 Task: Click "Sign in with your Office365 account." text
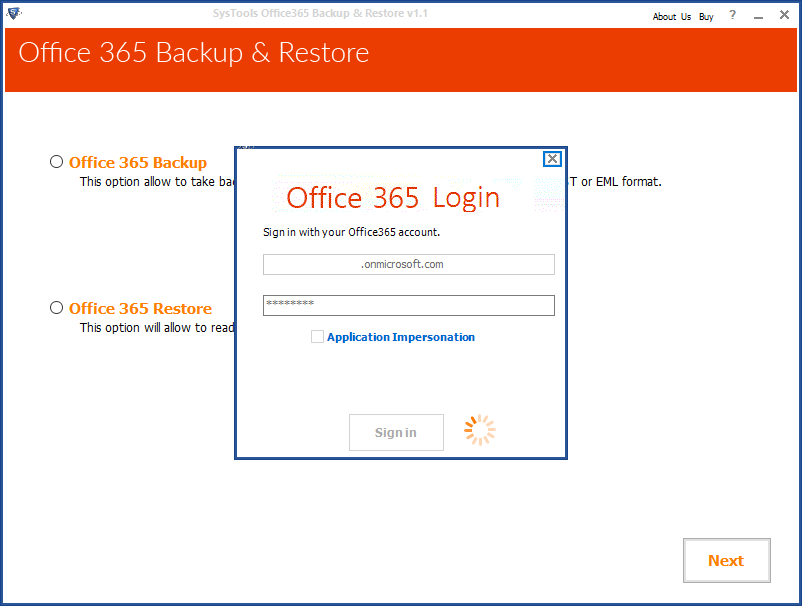point(351,232)
